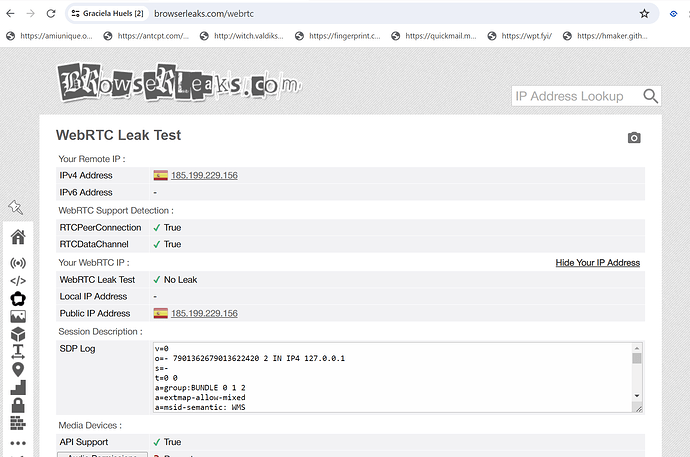Go back to the previous page
Screen dimensions: 690x457
10,14
